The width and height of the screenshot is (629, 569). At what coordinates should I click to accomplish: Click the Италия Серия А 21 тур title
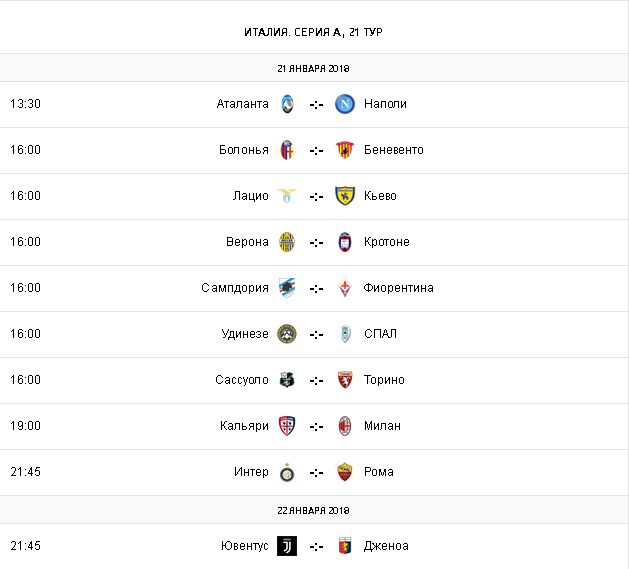313,32
